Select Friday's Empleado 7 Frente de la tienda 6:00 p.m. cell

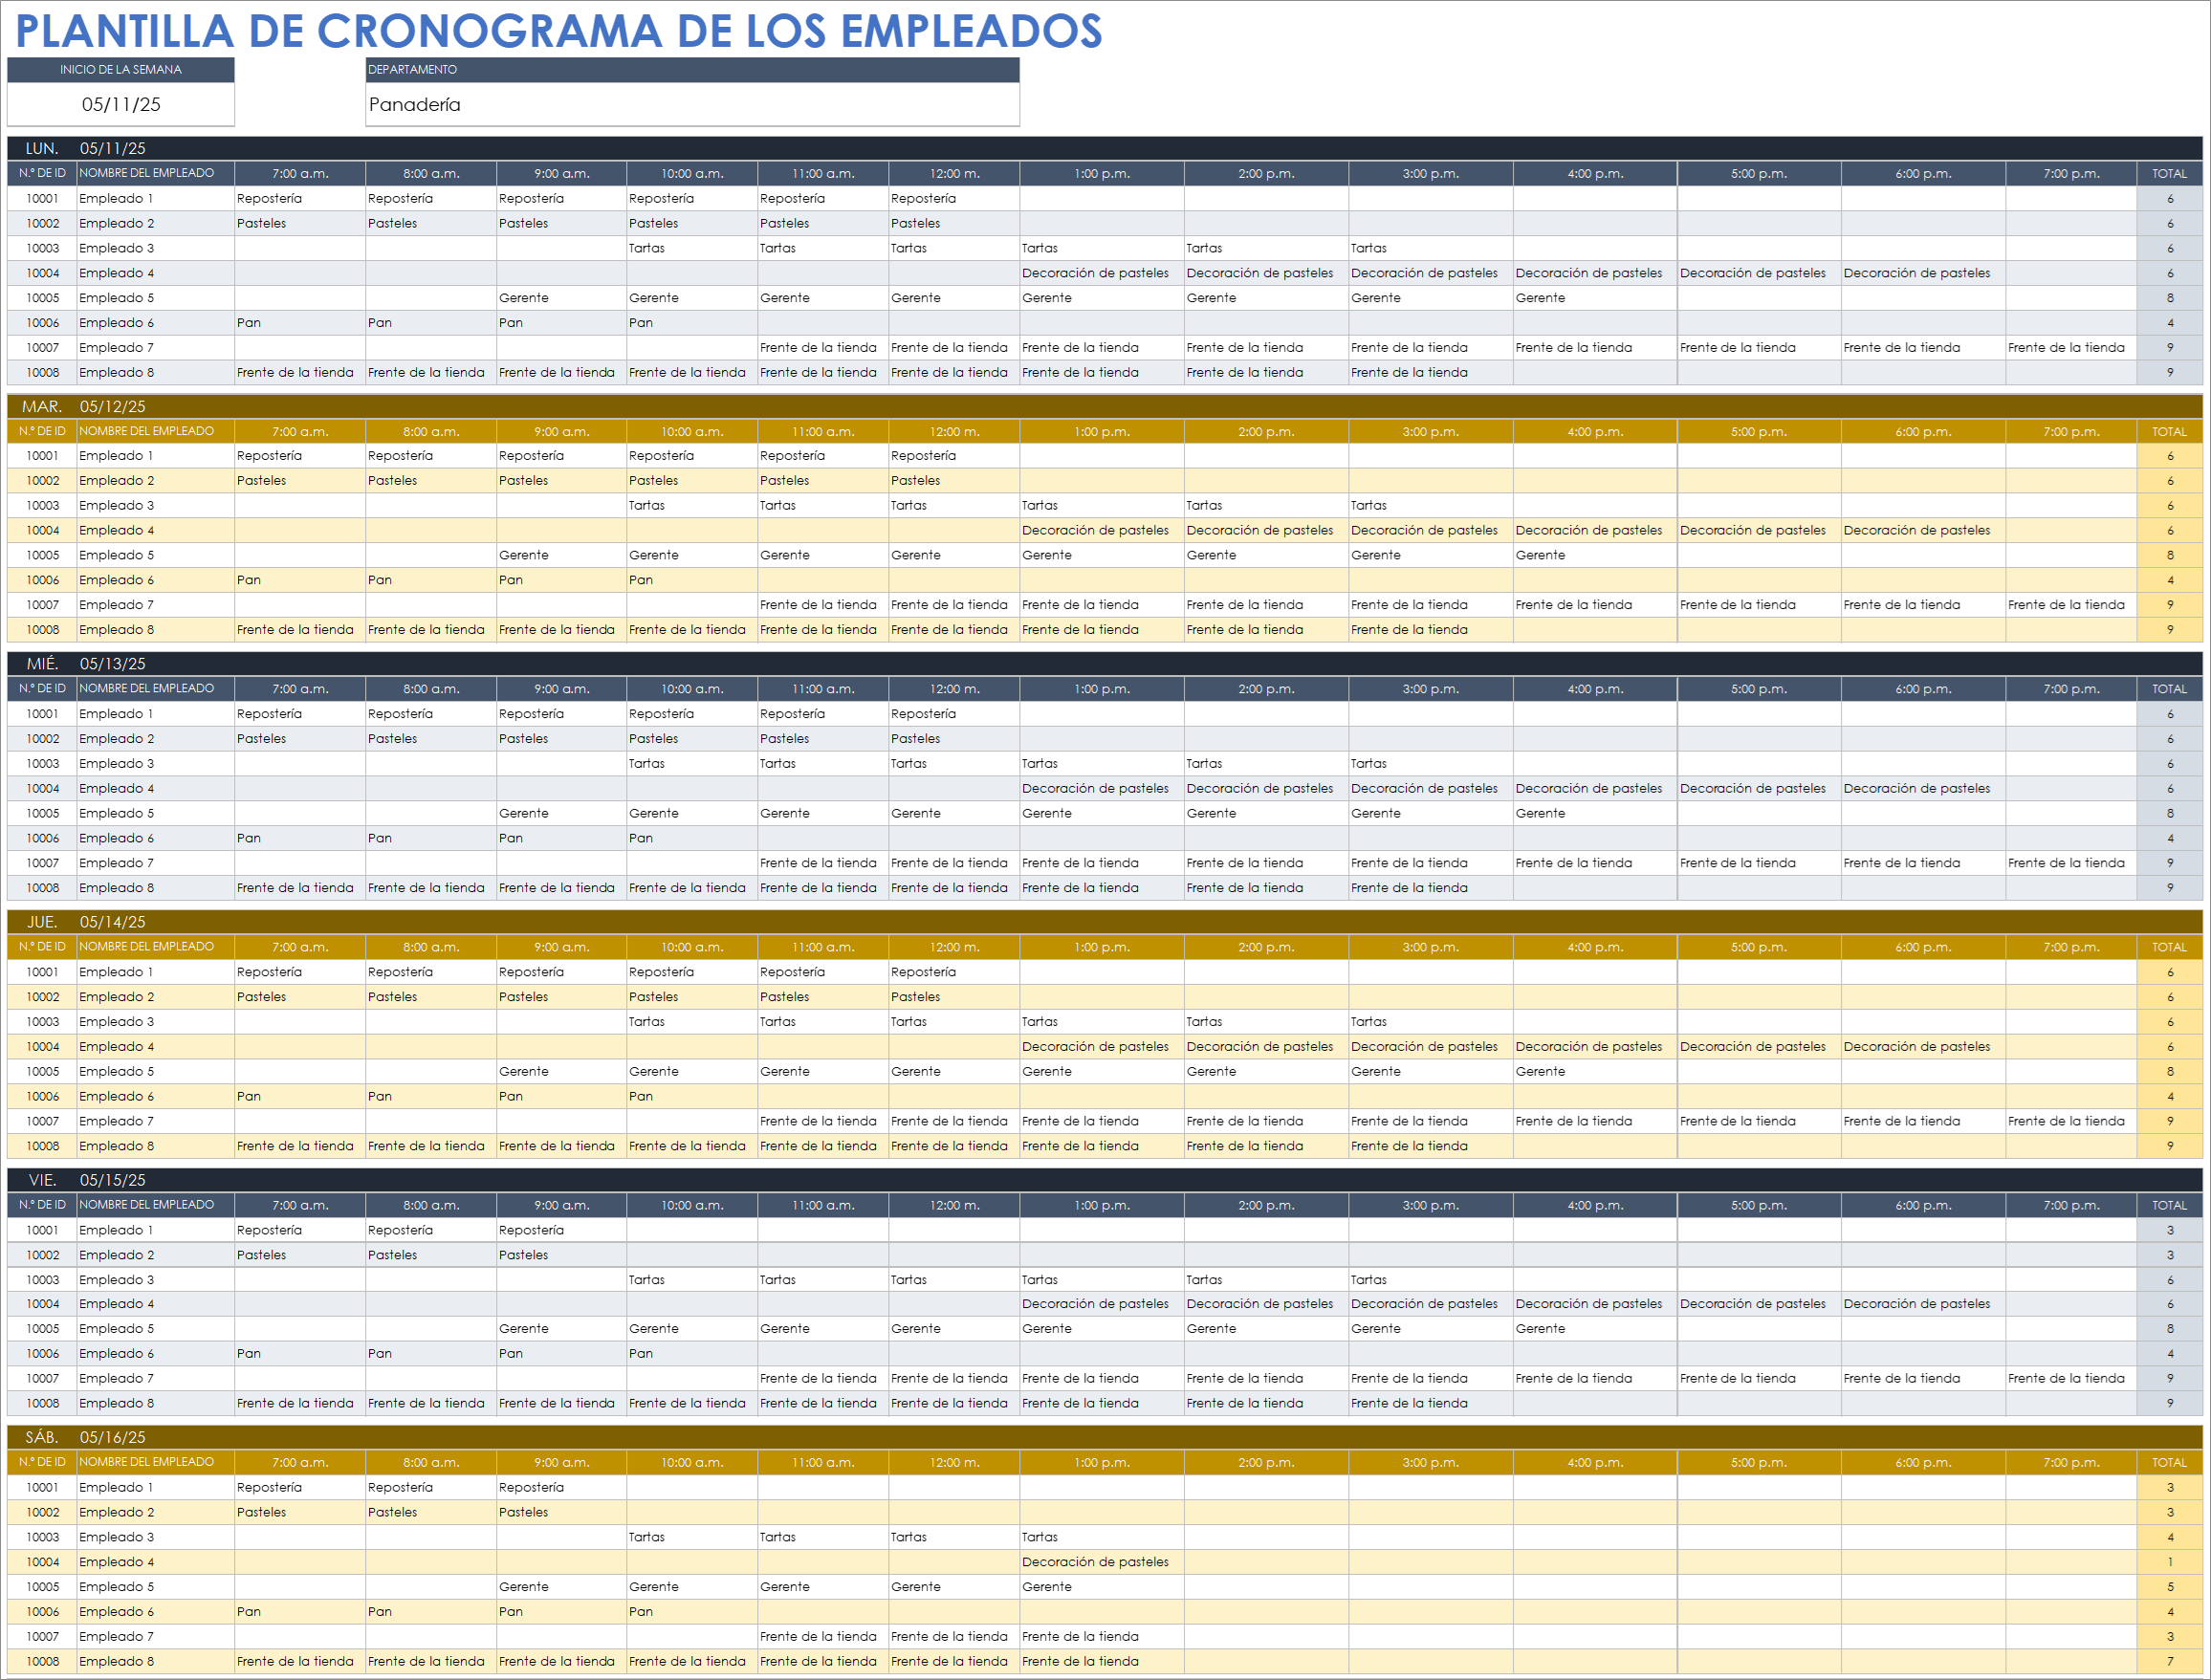click(1923, 1379)
